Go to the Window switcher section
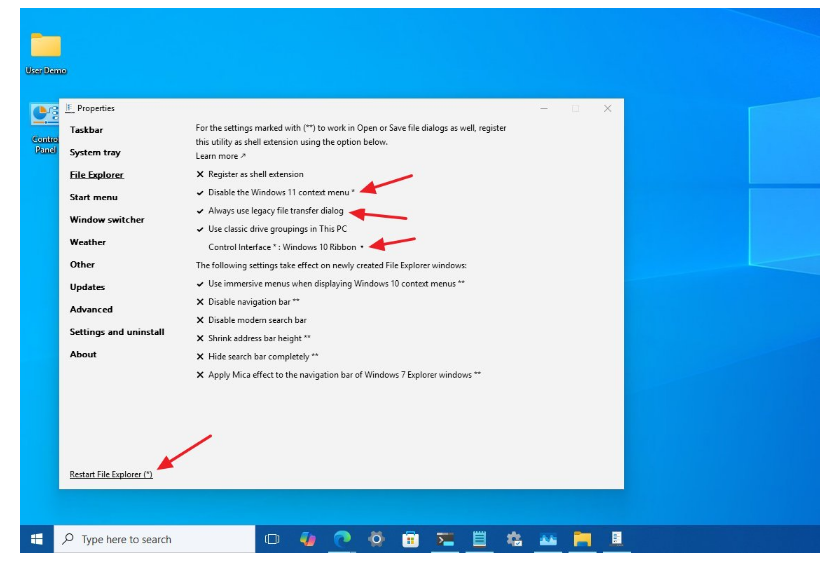 107,220
